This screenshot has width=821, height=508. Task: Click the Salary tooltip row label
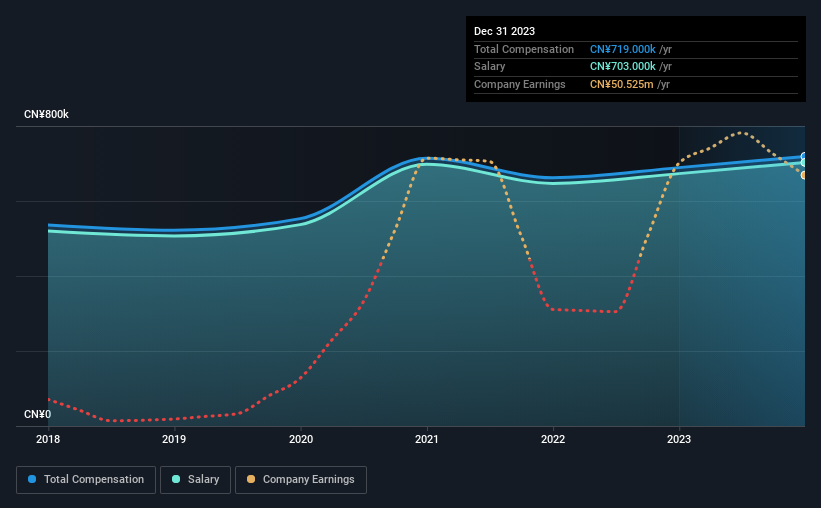tap(490, 67)
